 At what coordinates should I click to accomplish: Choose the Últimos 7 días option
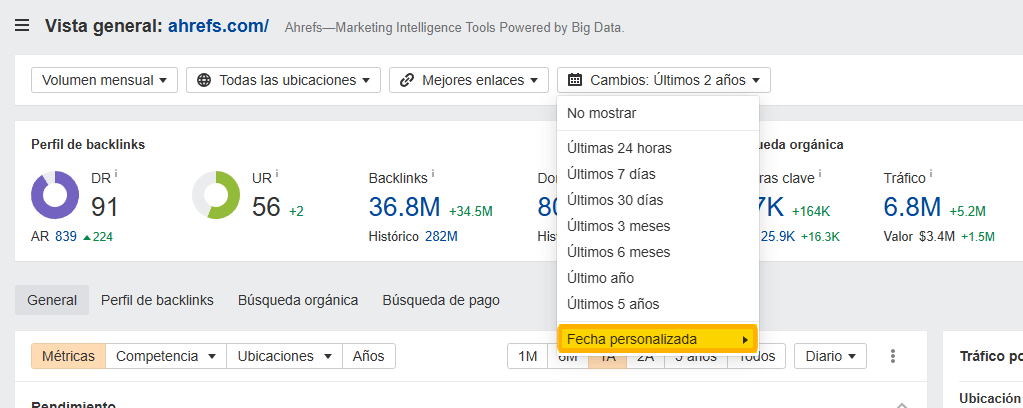658,174
